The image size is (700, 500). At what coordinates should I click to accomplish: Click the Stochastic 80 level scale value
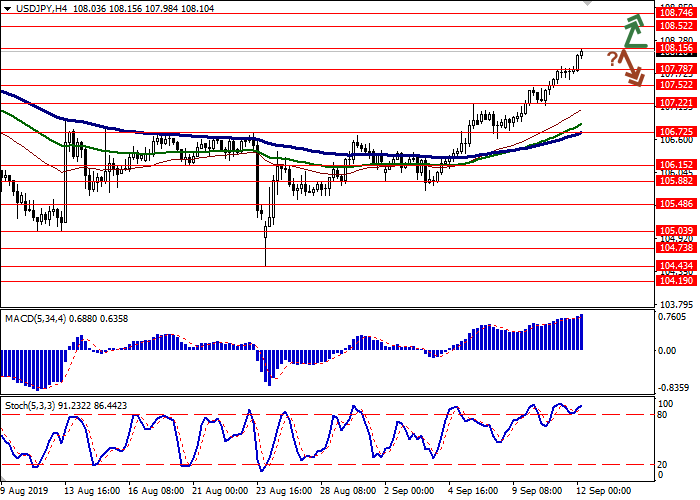point(663,414)
